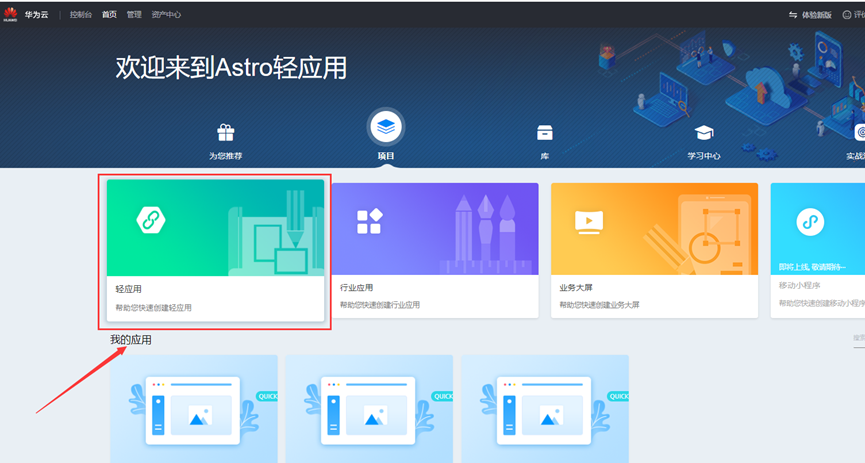Open the 移动小程序 card title
Screen dimensions: 865x463
[799, 285]
